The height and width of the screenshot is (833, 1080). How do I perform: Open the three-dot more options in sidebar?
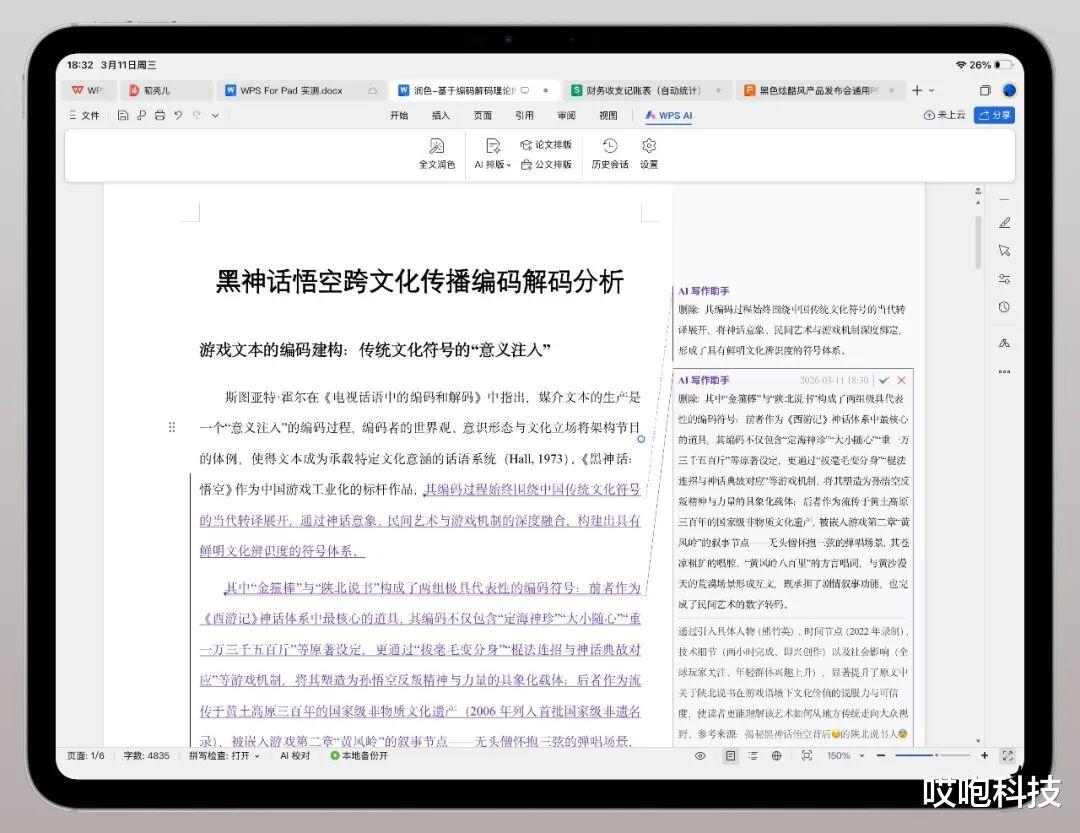[x=1004, y=371]
